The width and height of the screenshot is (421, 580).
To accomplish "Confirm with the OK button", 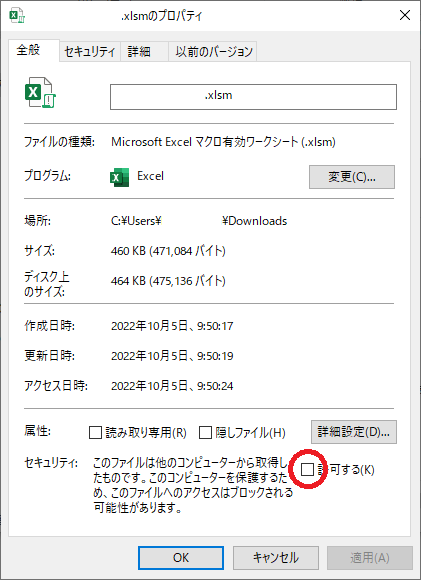I will (x=181, y=558).
